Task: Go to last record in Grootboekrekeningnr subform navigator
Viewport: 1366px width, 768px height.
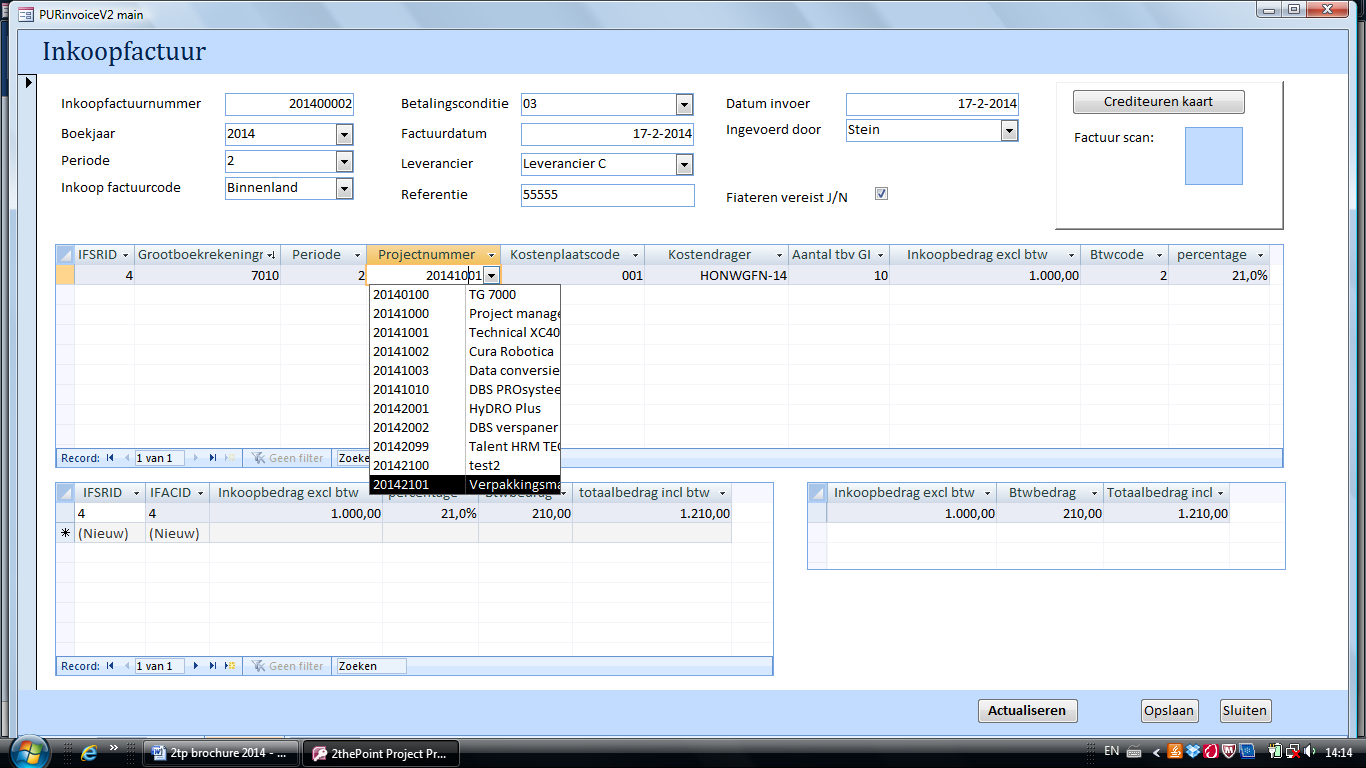Action: point(213,458)
